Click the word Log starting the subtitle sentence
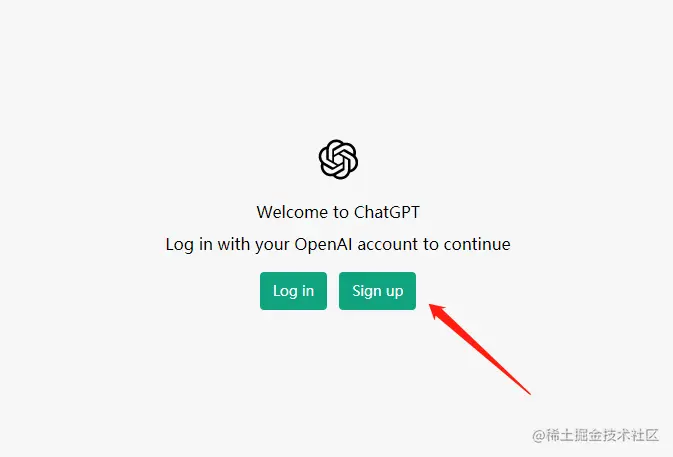This screenshot has height=457, width=673. (x=180, y=245)
